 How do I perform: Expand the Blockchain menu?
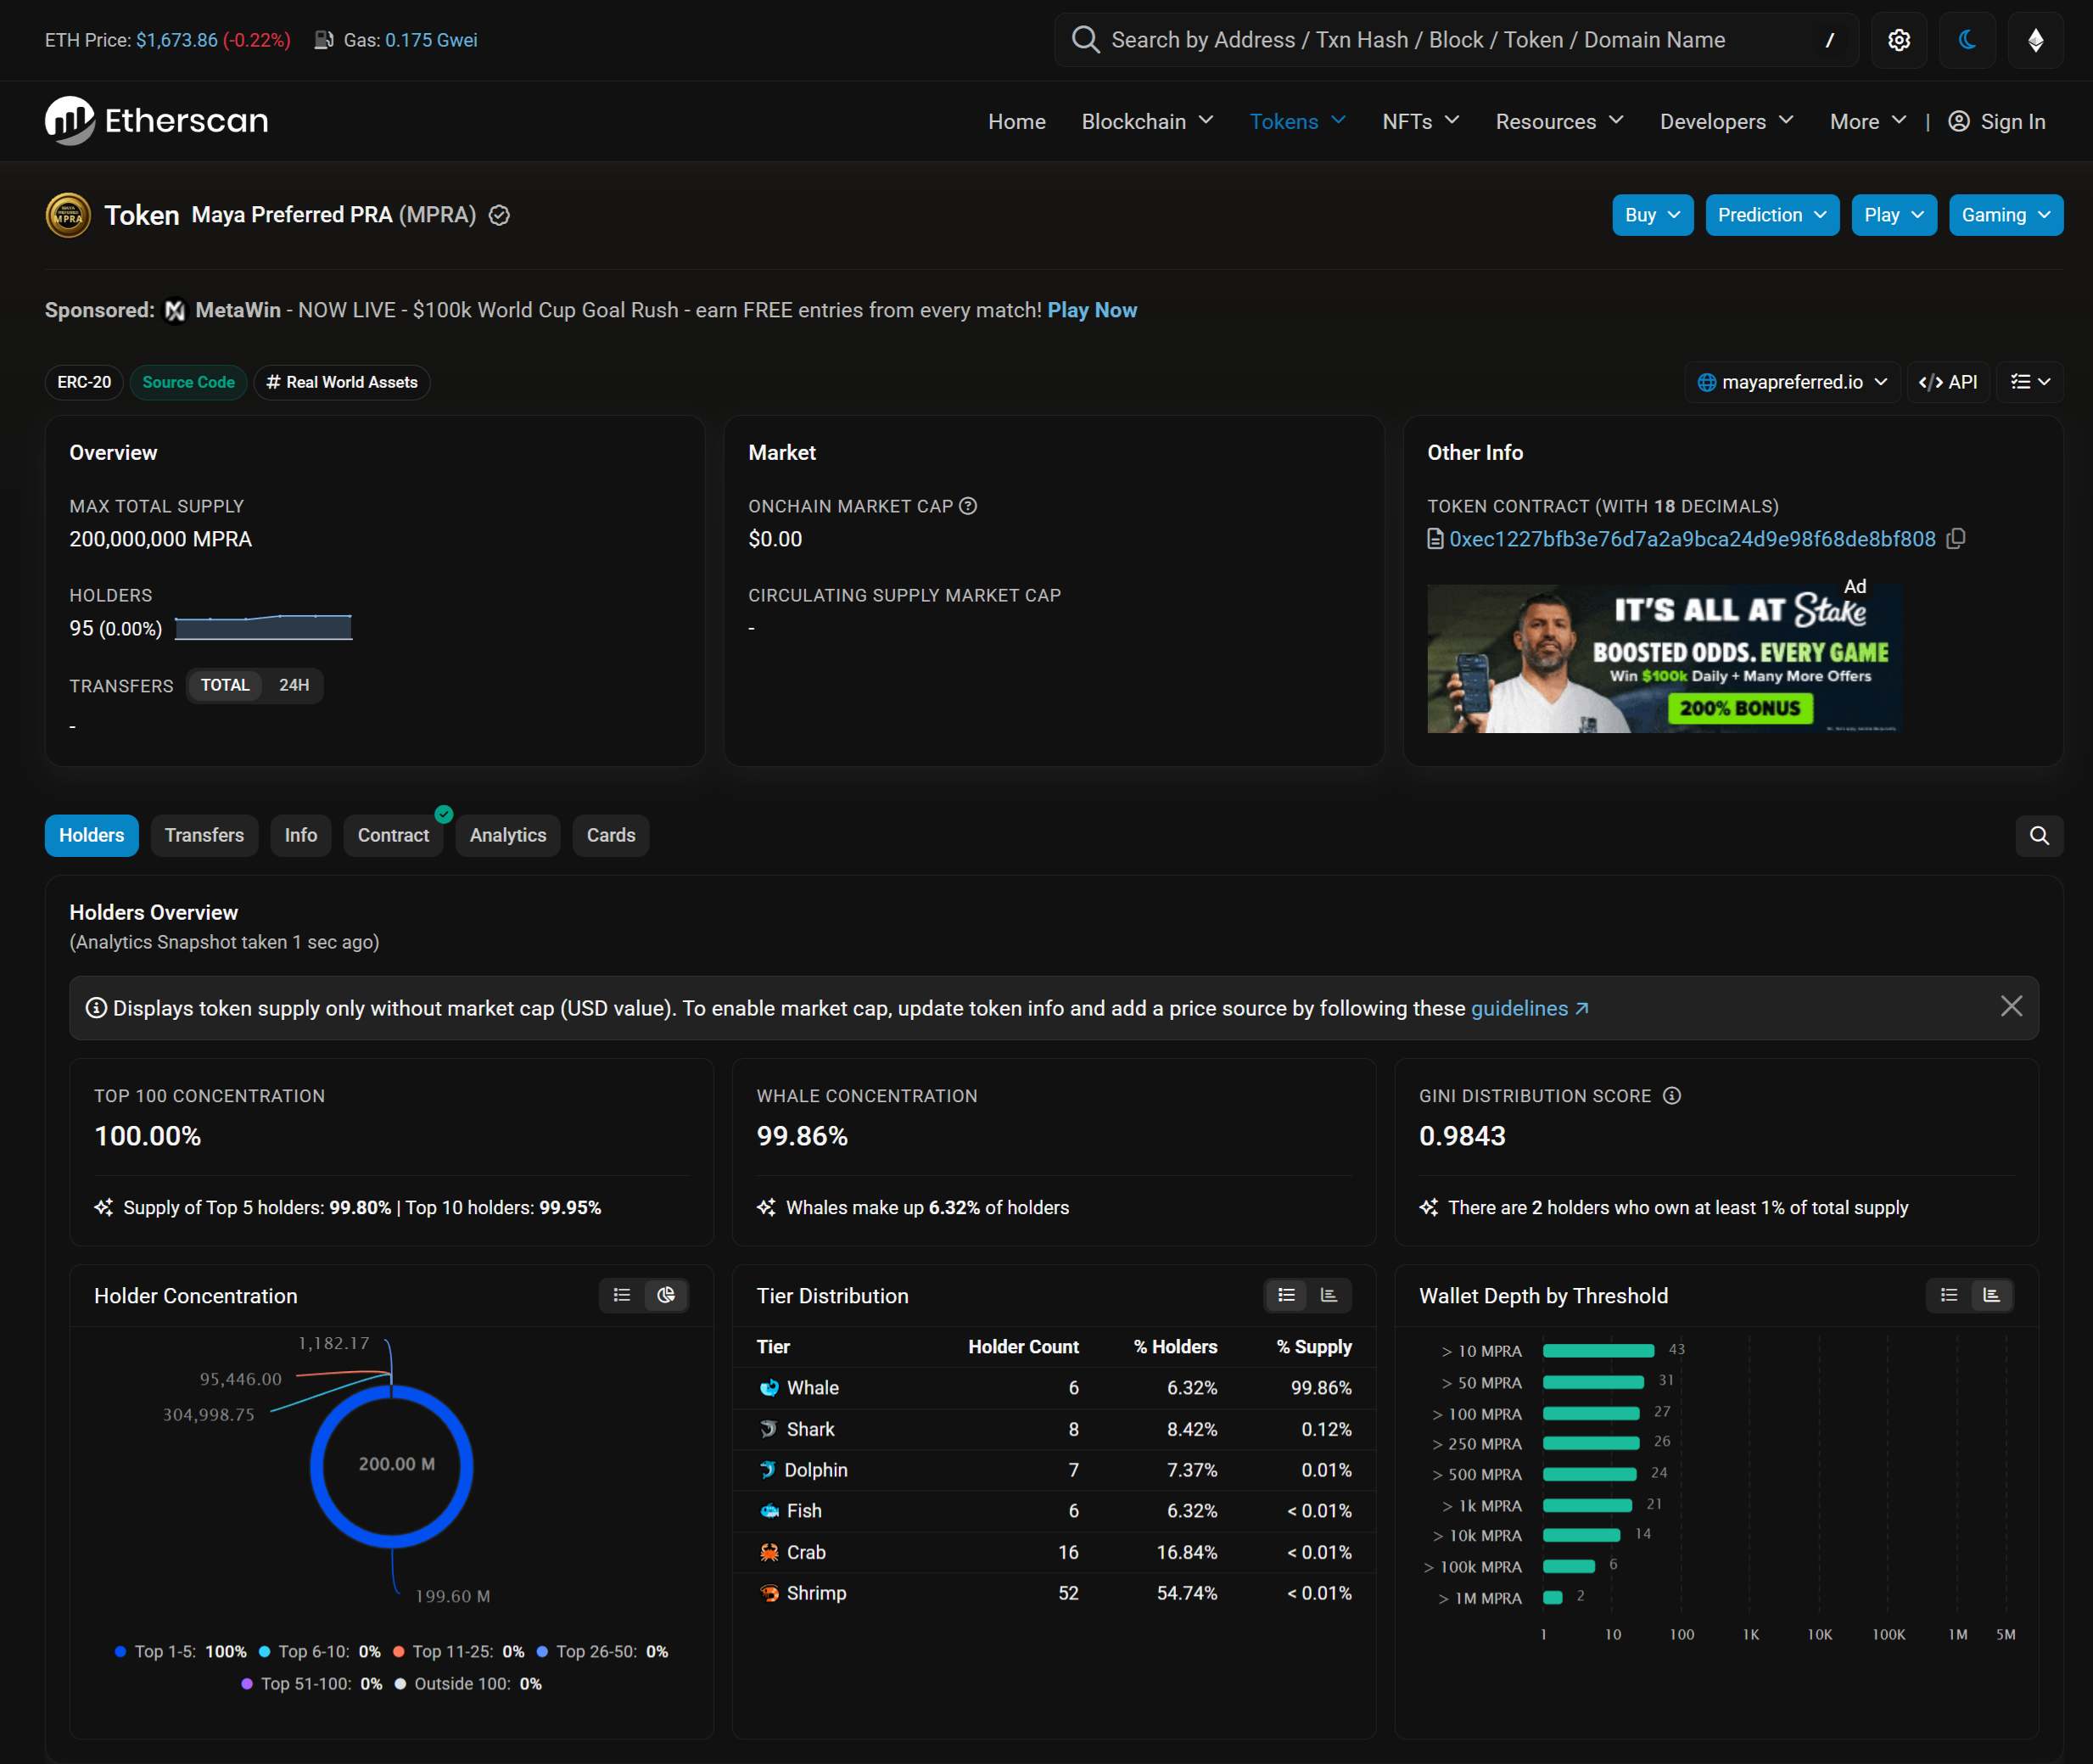click(1147, 121)
